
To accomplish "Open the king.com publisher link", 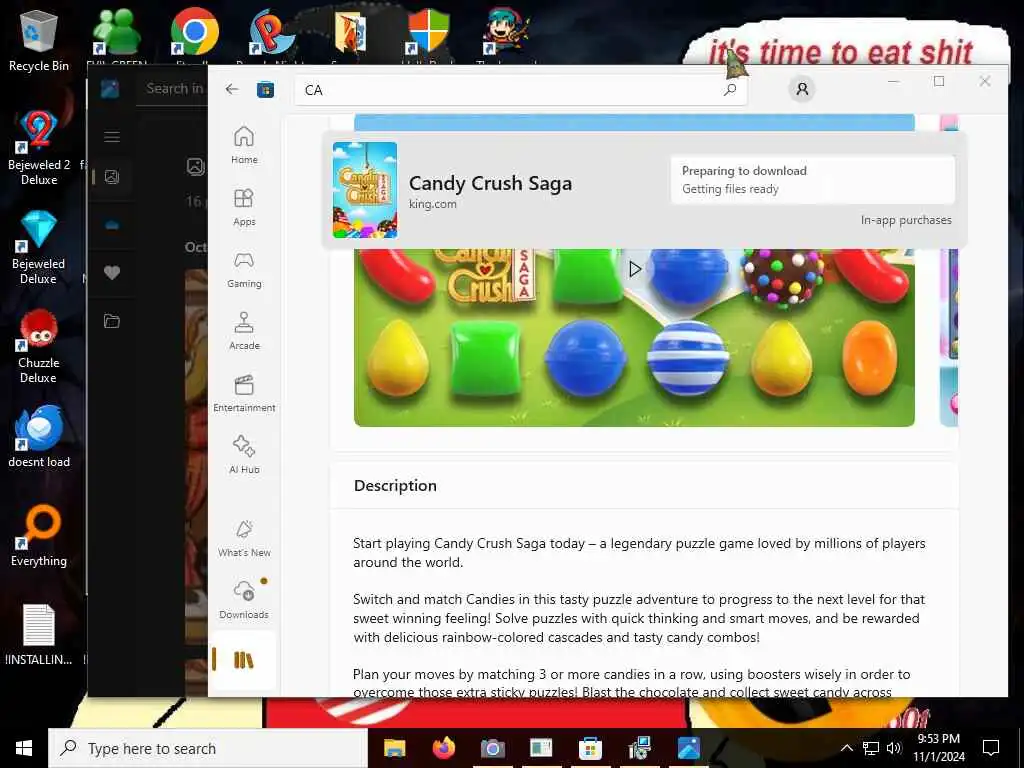I will coord(432,204).
